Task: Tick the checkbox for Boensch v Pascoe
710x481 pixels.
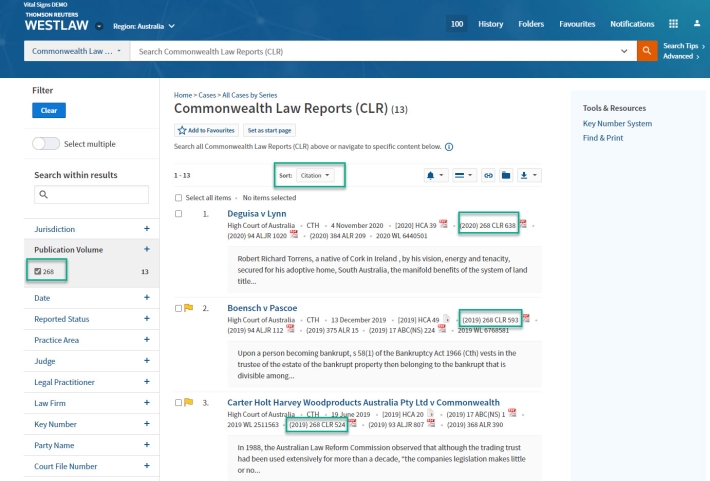Action: coord(178,308)
